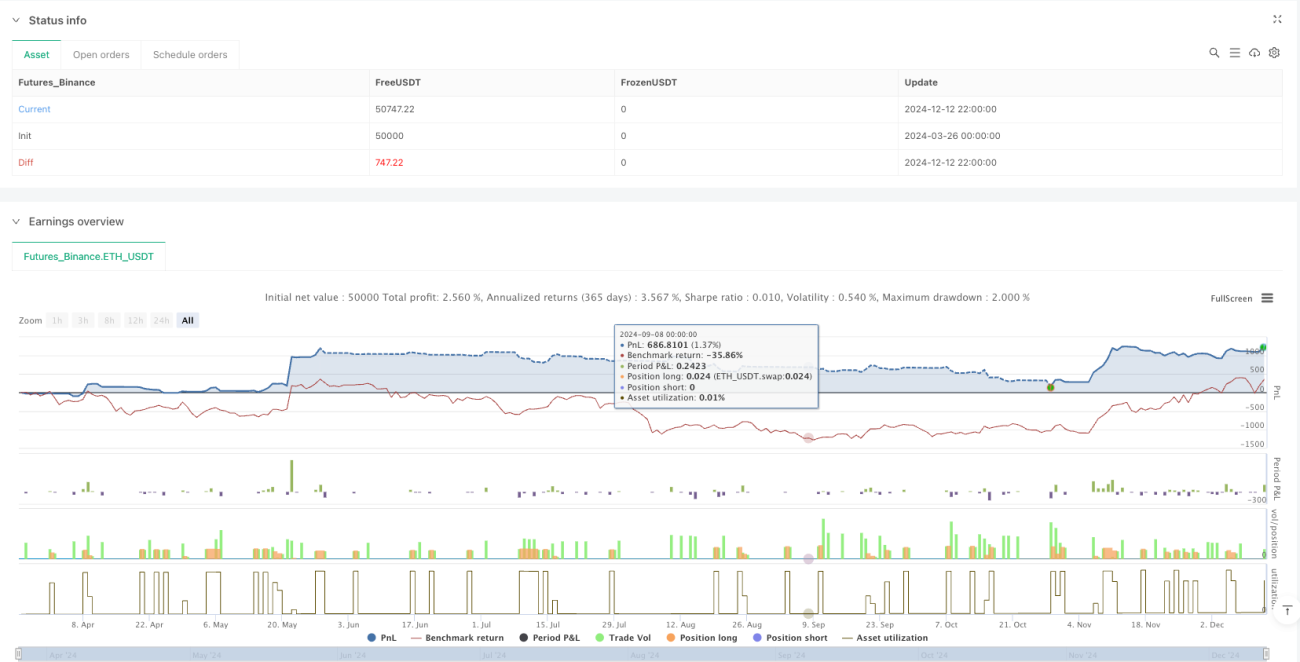
Task: Toggle Benchmark return legend item
Action: (x=456, y=637)
